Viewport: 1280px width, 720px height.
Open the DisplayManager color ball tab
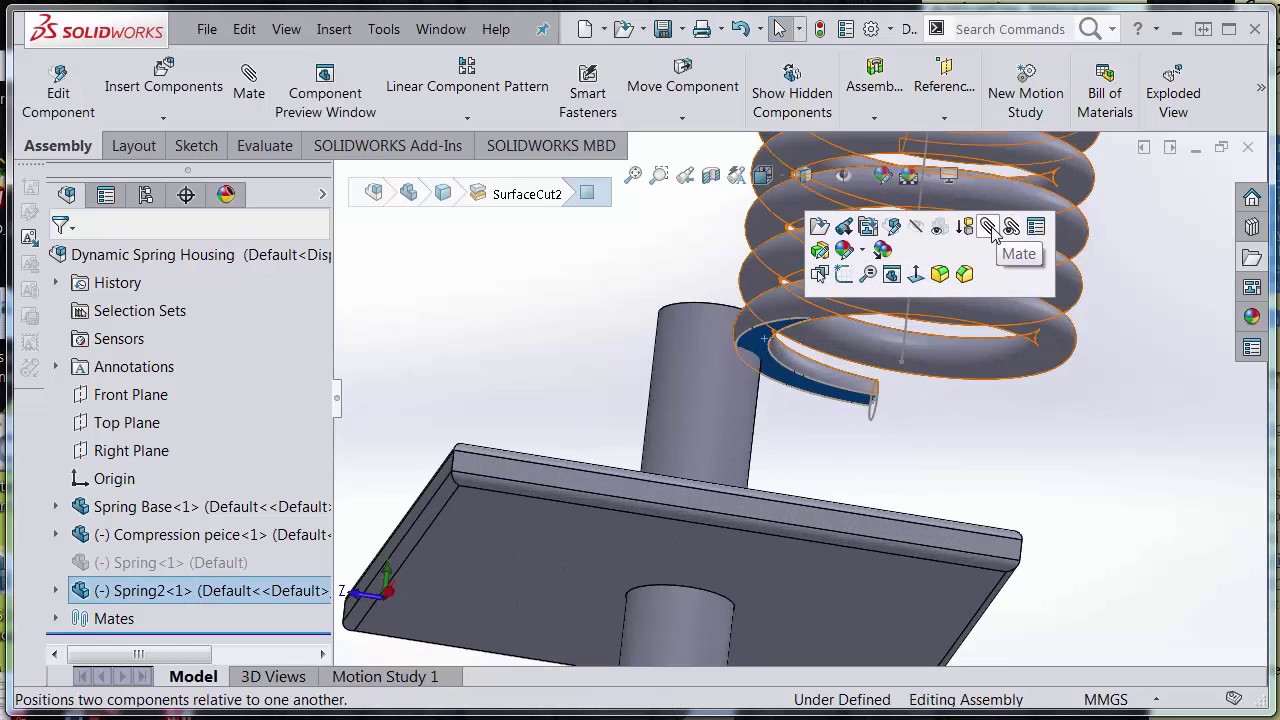point(226,194)
